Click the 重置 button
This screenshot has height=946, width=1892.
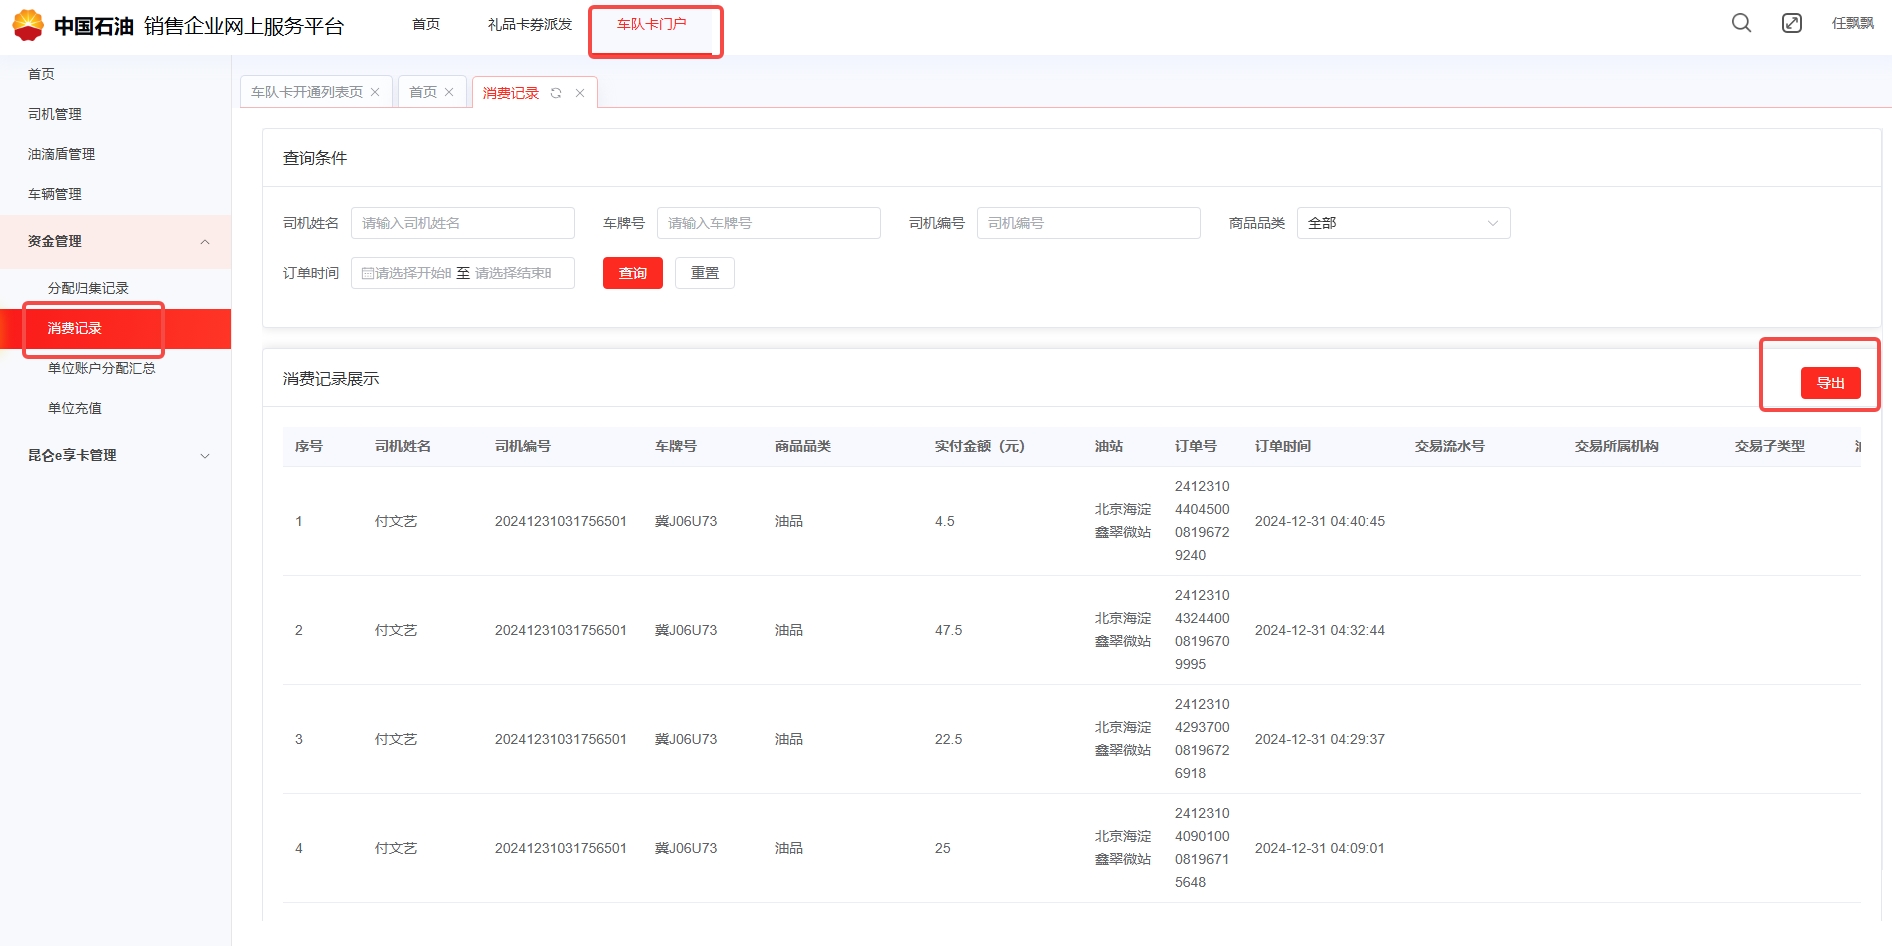(x=704, y=273)
